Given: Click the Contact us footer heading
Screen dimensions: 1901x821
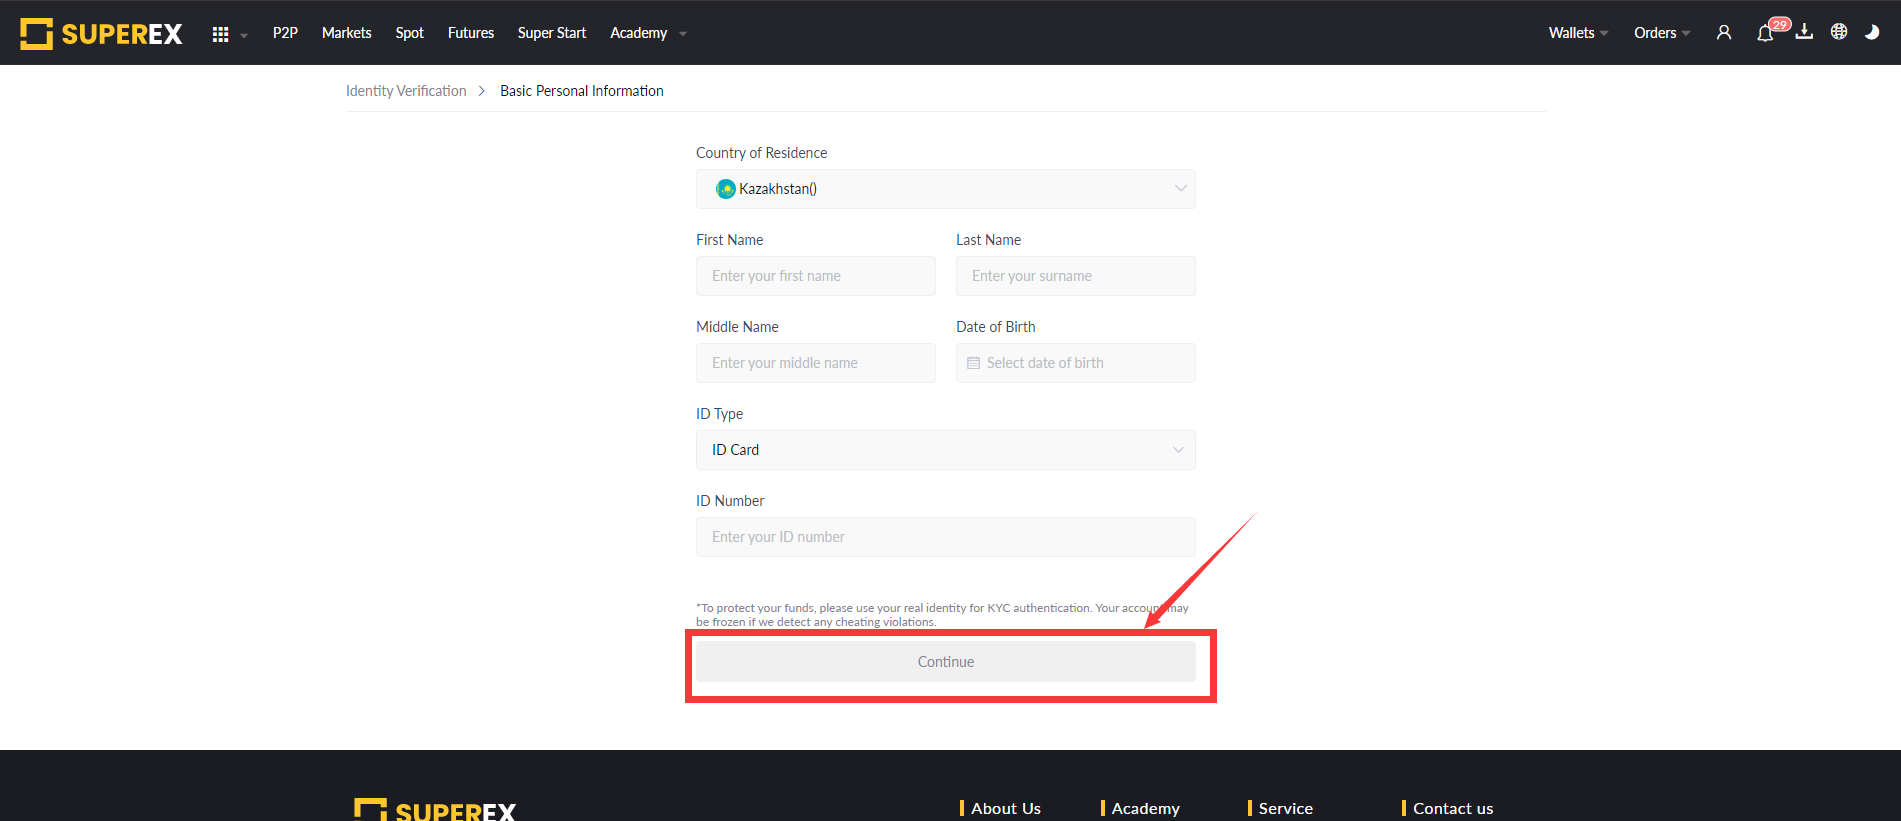Looking at the screenshot, I should point(1453,808).
